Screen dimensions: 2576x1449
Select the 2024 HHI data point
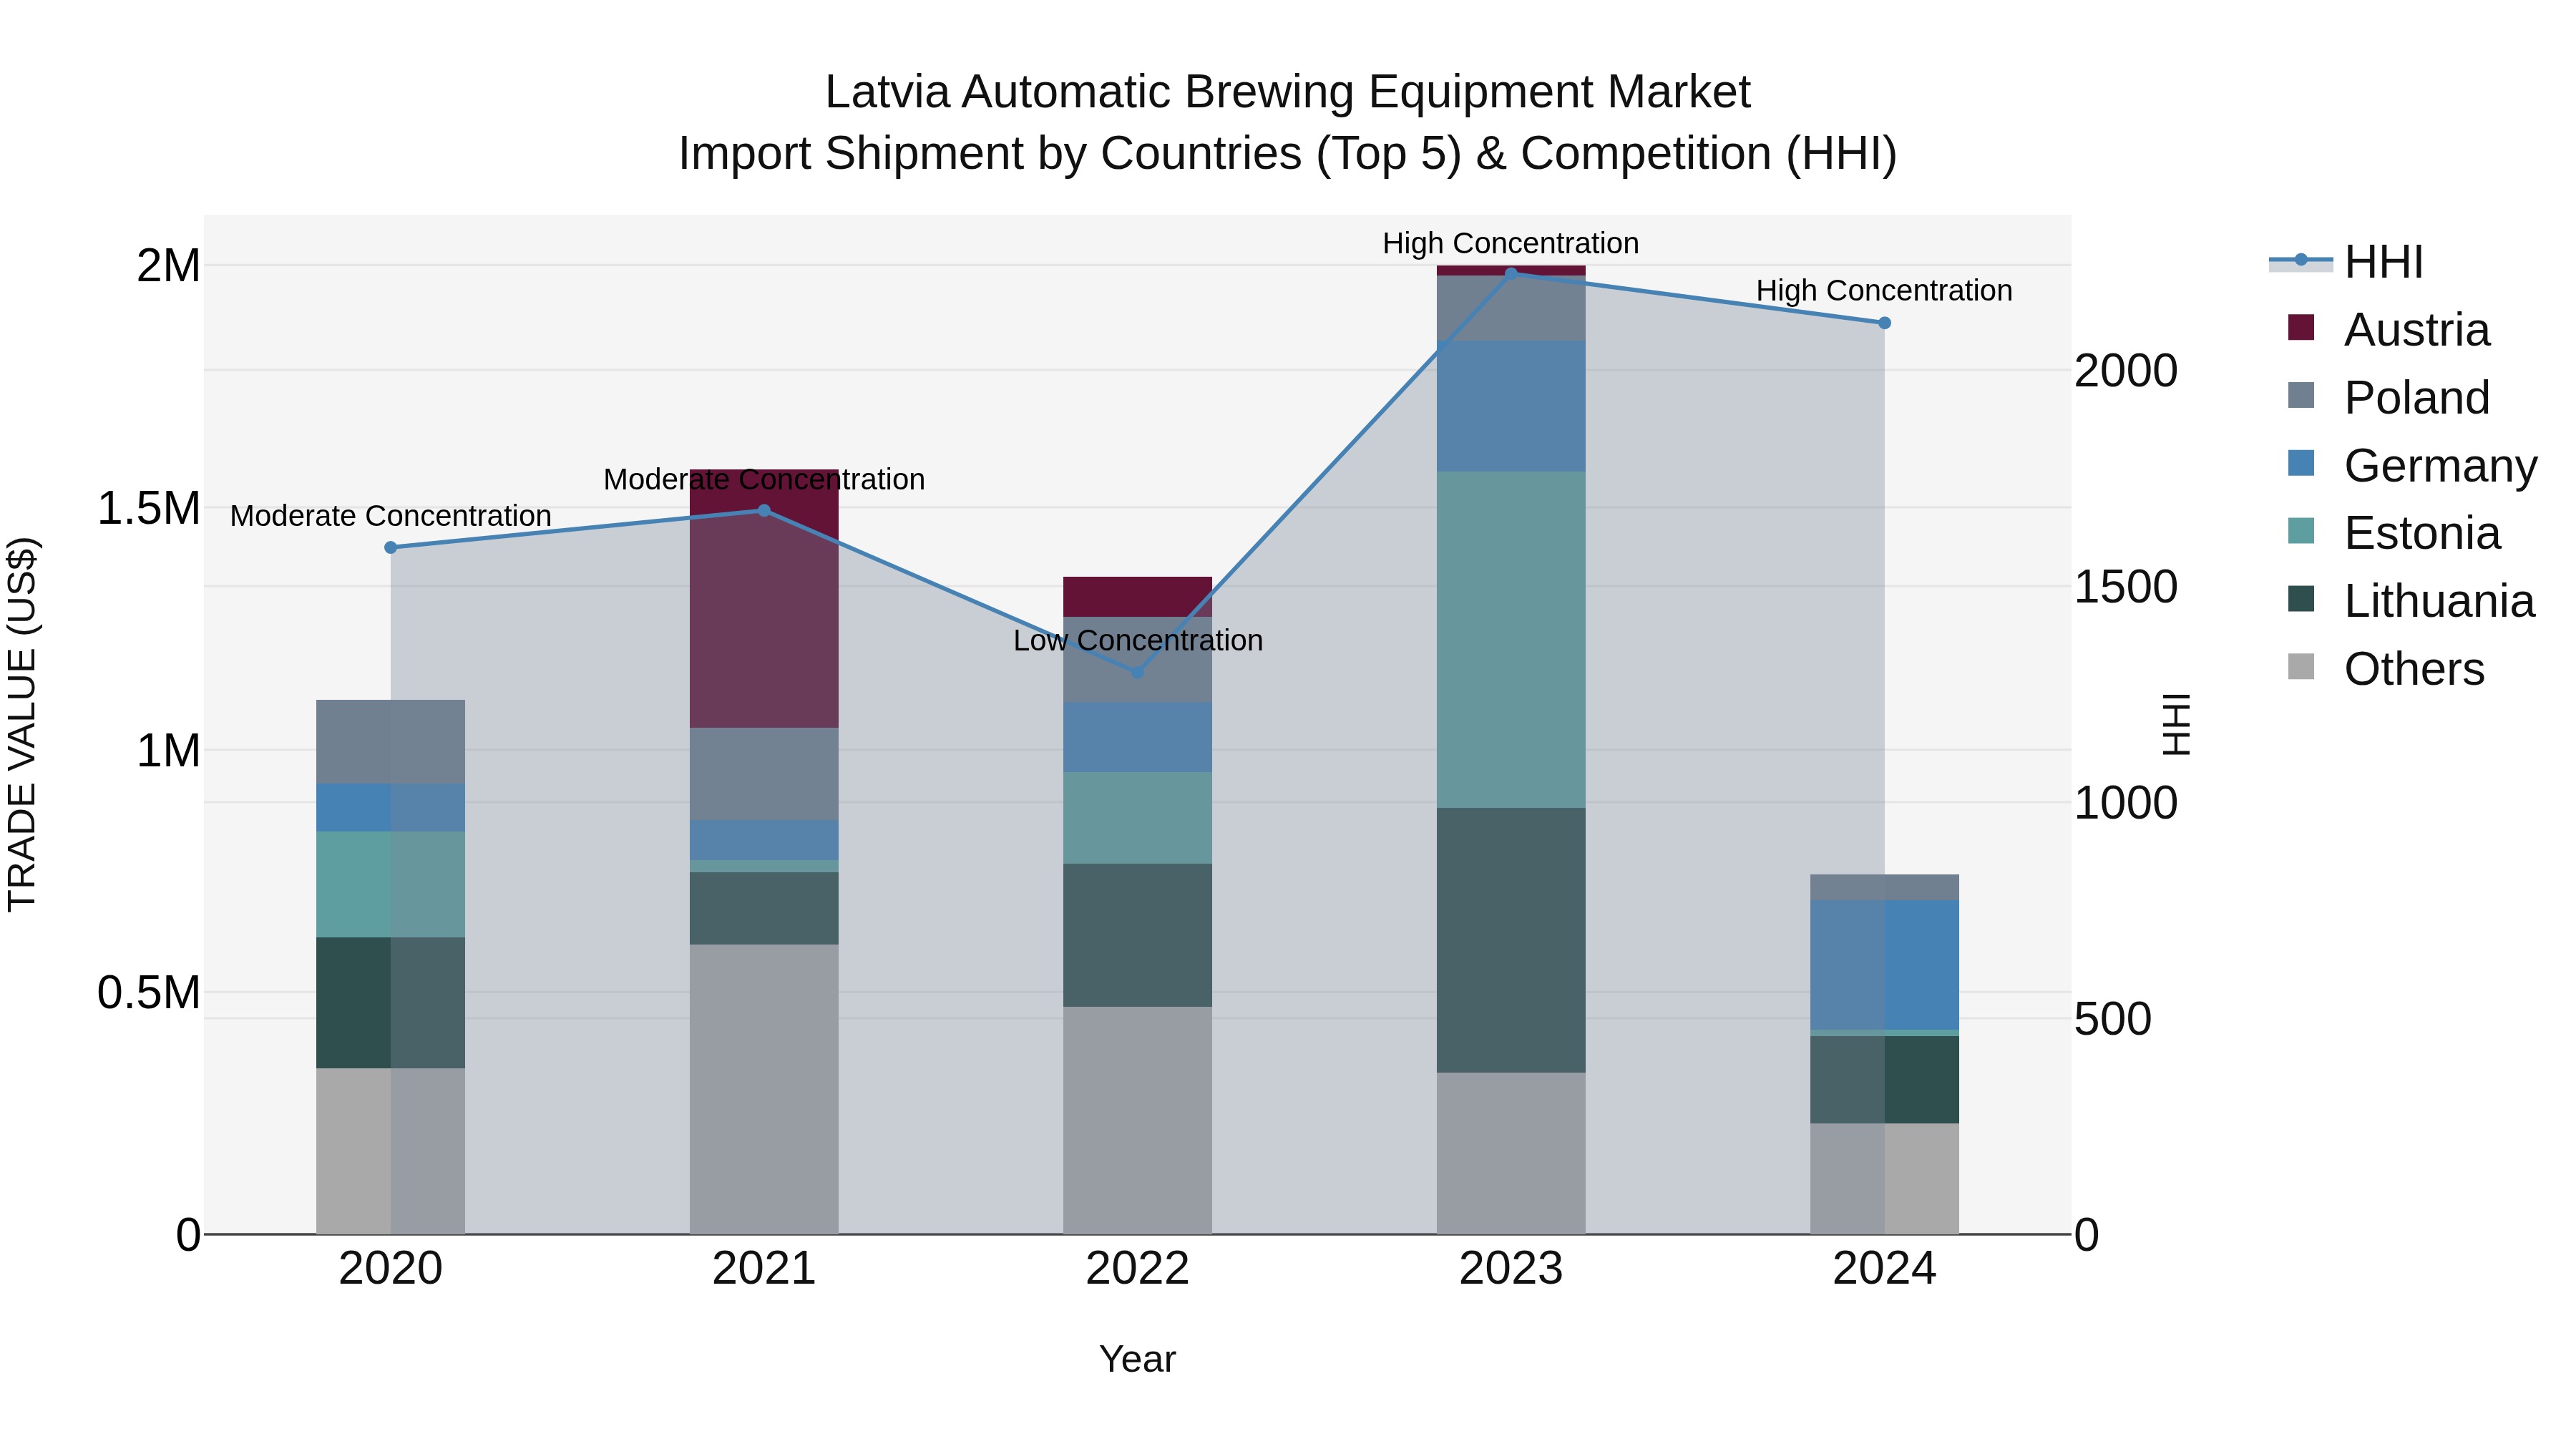click(x=1884, y=323)
